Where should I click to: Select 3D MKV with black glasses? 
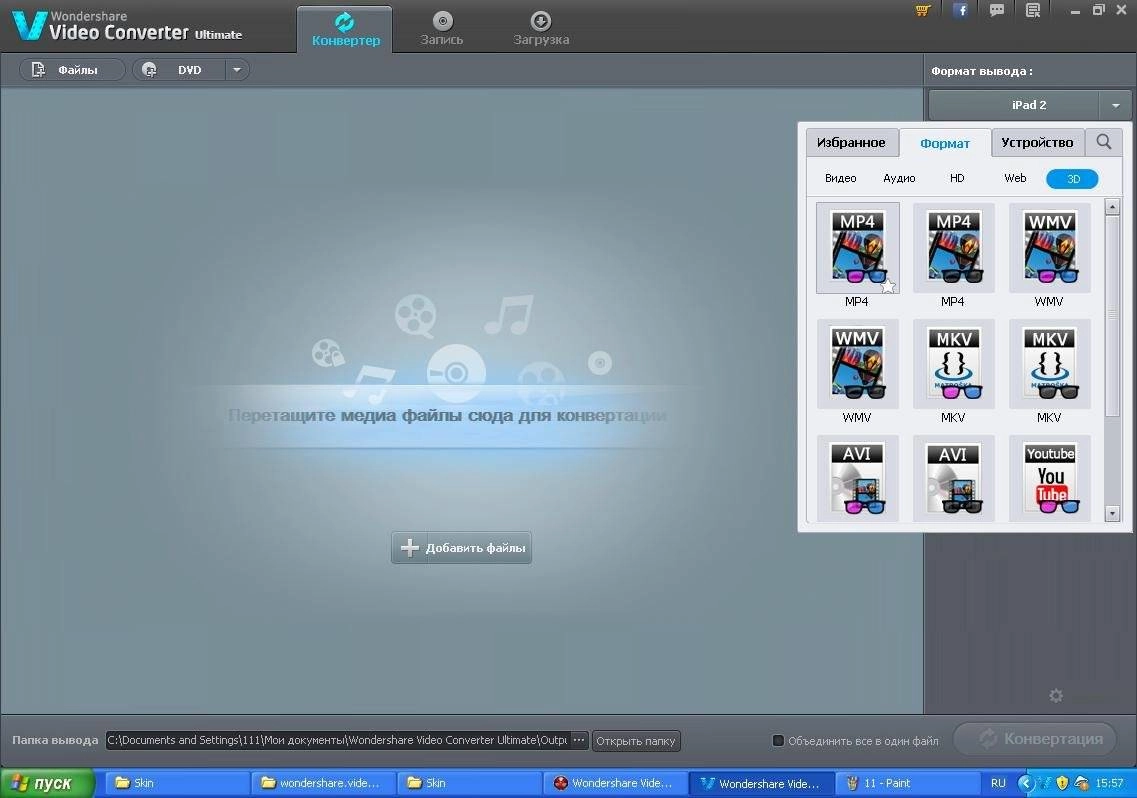coord(1049,365)
